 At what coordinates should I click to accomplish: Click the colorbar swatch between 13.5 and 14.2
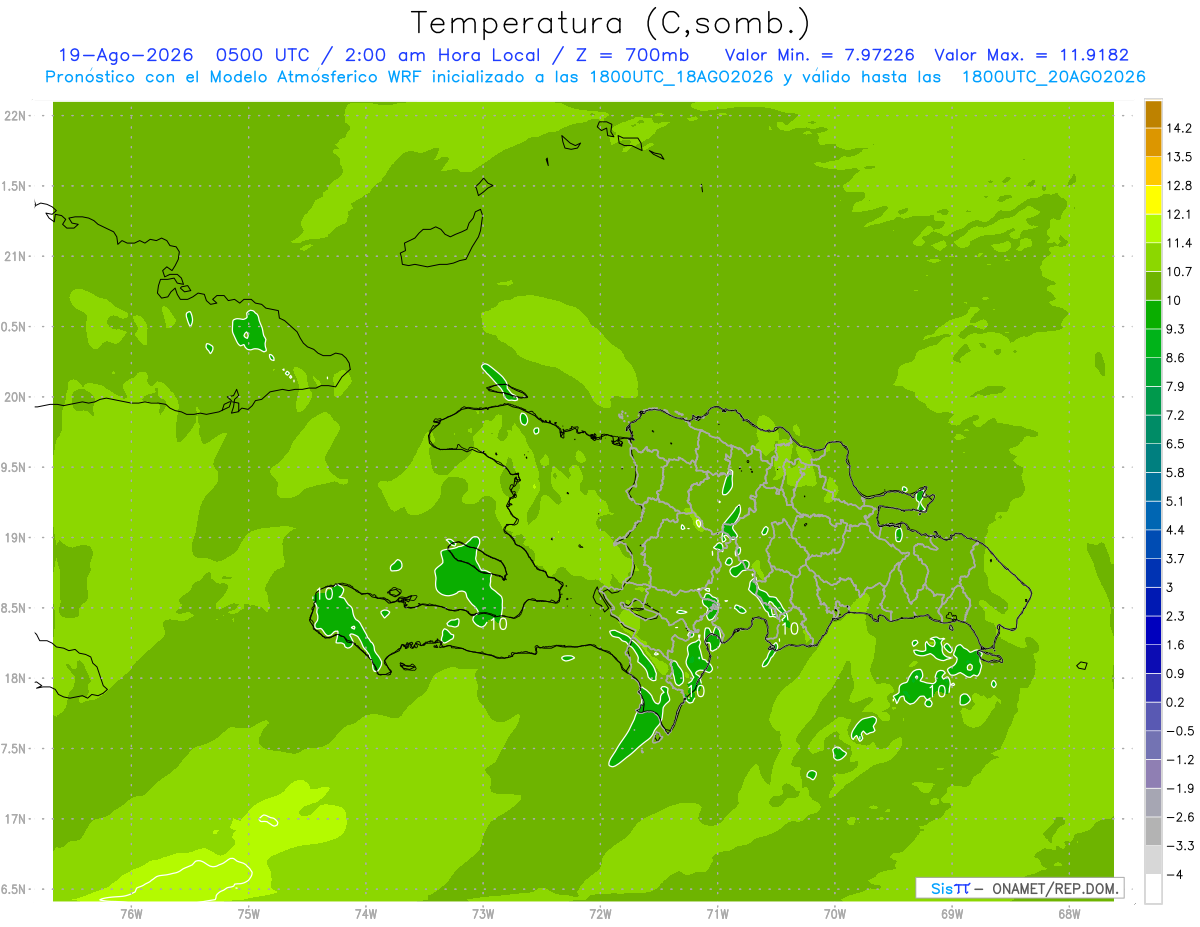click(1153, 142)
